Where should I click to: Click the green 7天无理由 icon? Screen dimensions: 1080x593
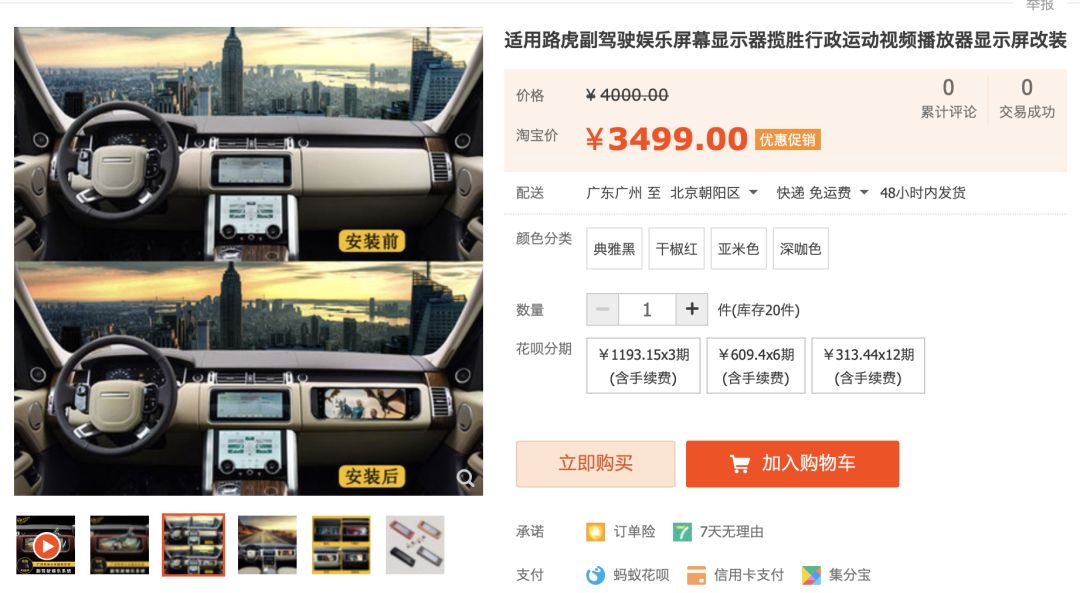click(682, 532)
